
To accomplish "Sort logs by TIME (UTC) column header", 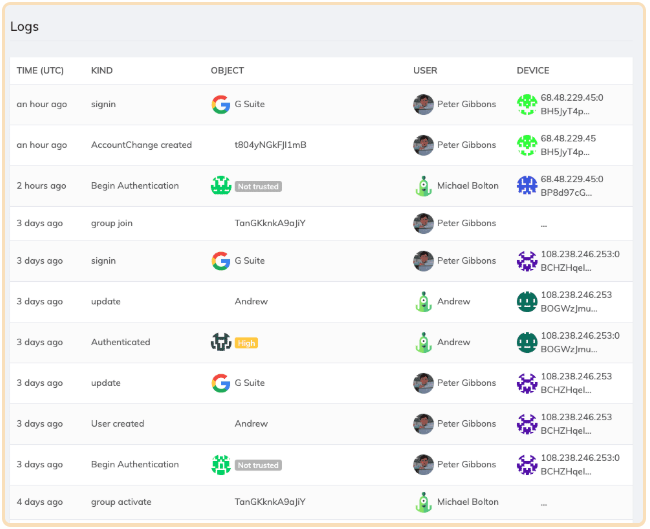I will tap(39, 71).
